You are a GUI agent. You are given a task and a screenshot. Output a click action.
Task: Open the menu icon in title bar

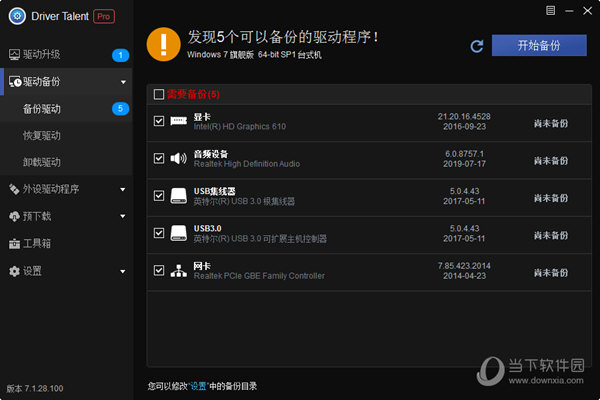click(550, 12)
